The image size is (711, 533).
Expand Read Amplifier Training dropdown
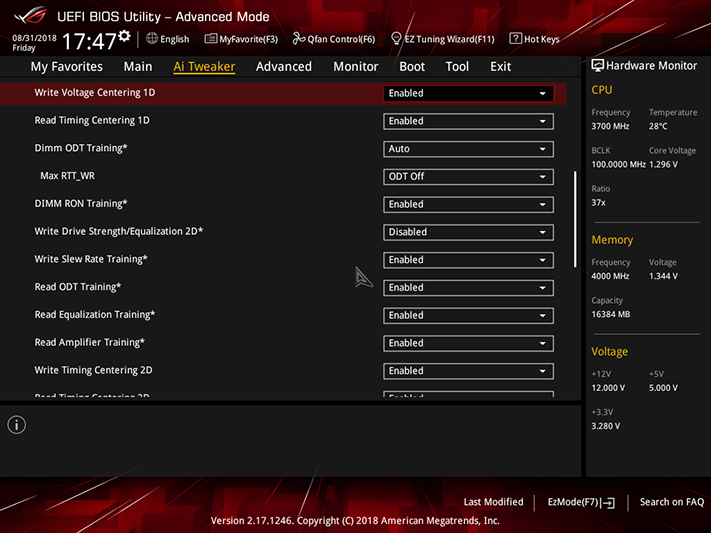(468, 343)
